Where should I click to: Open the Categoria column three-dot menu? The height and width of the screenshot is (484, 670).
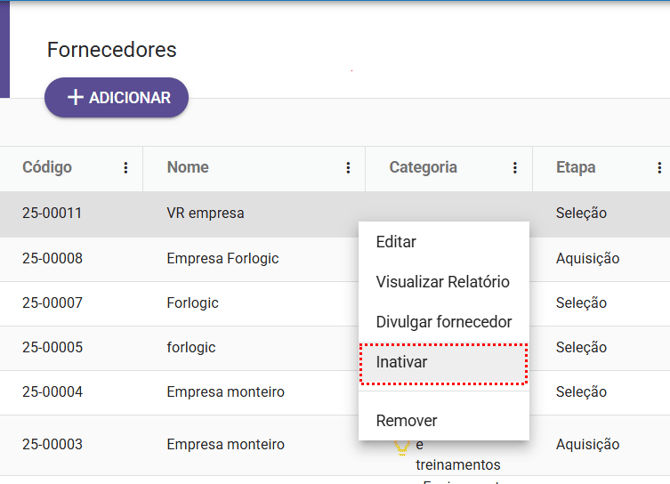click(x=515, y=168)
